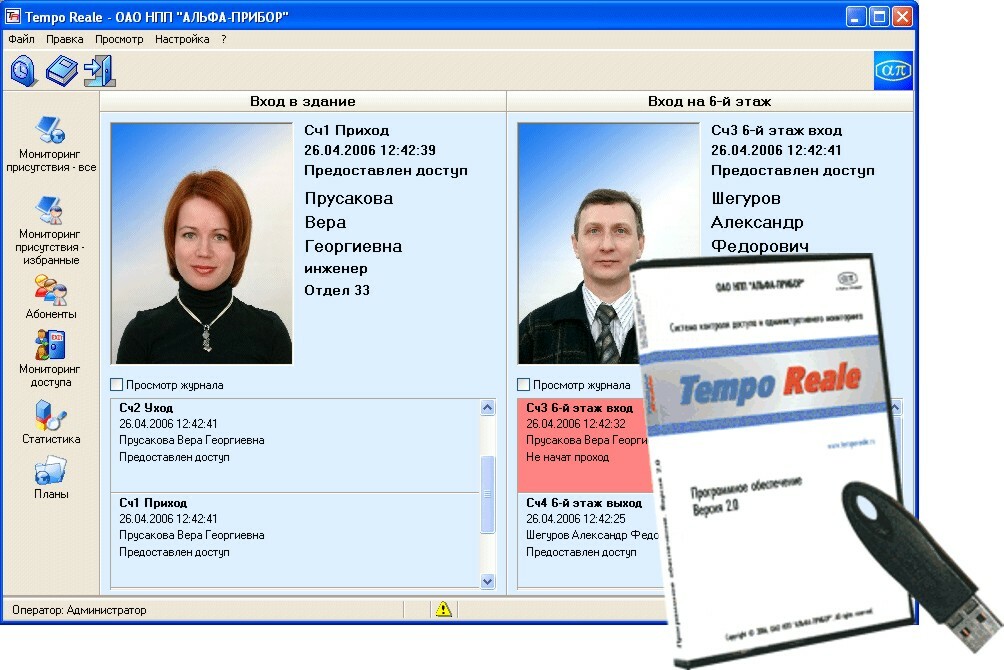The height and width of the screenshot is (670, 1004).
Task: Click the инженер position label
Action: (336, 268)
